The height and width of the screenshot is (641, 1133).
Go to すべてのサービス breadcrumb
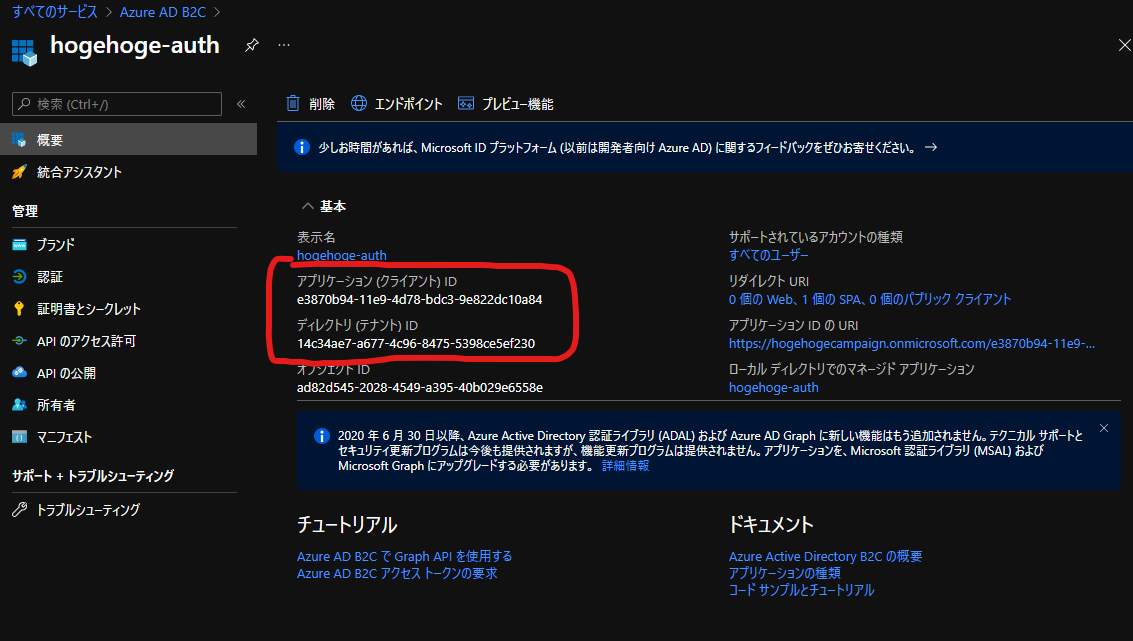point(55,12)
